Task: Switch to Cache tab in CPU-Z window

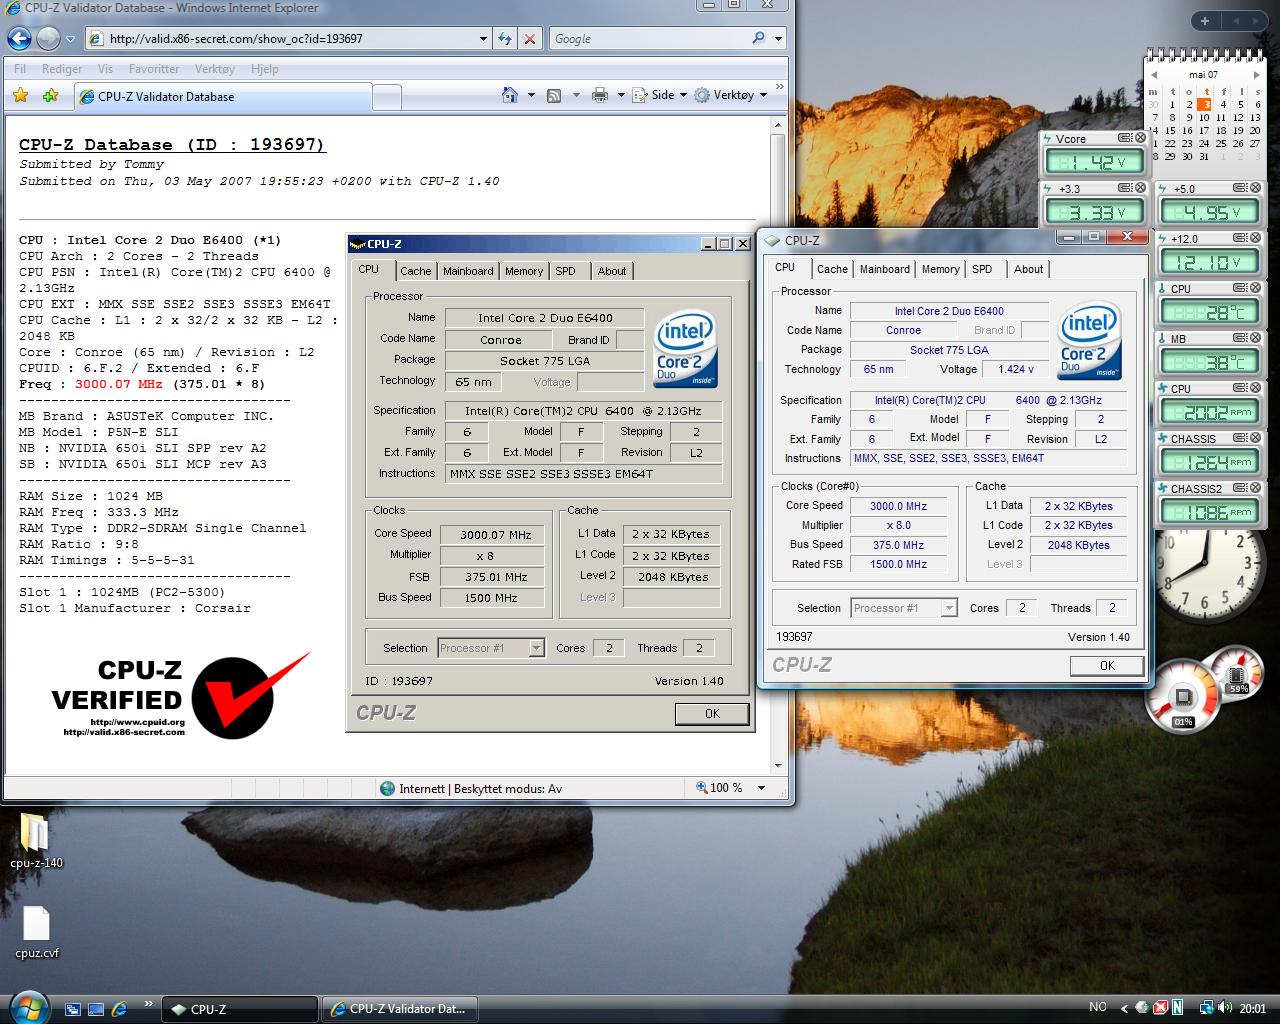Action: 832,269
